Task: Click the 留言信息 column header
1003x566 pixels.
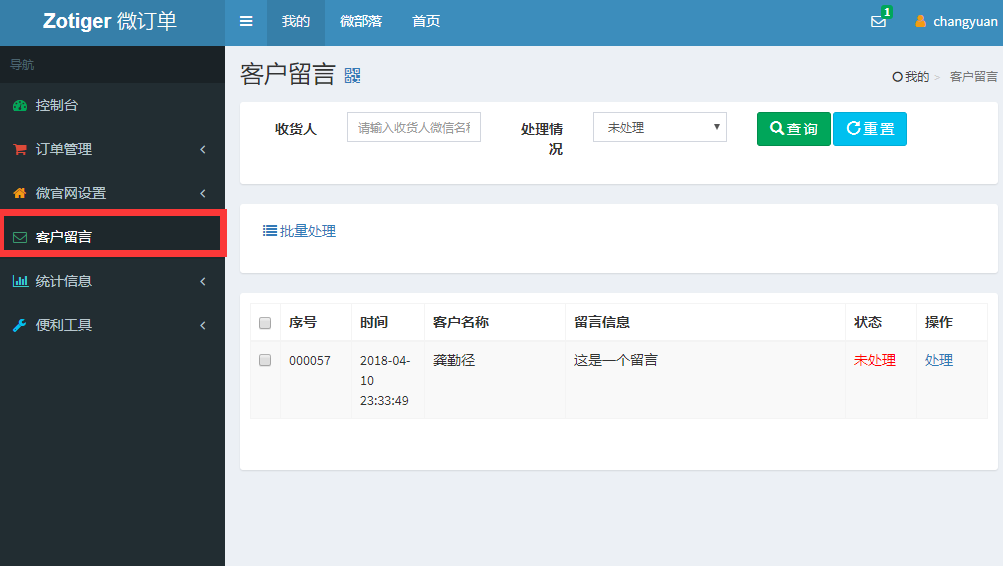Action: [x=602, y=322]
